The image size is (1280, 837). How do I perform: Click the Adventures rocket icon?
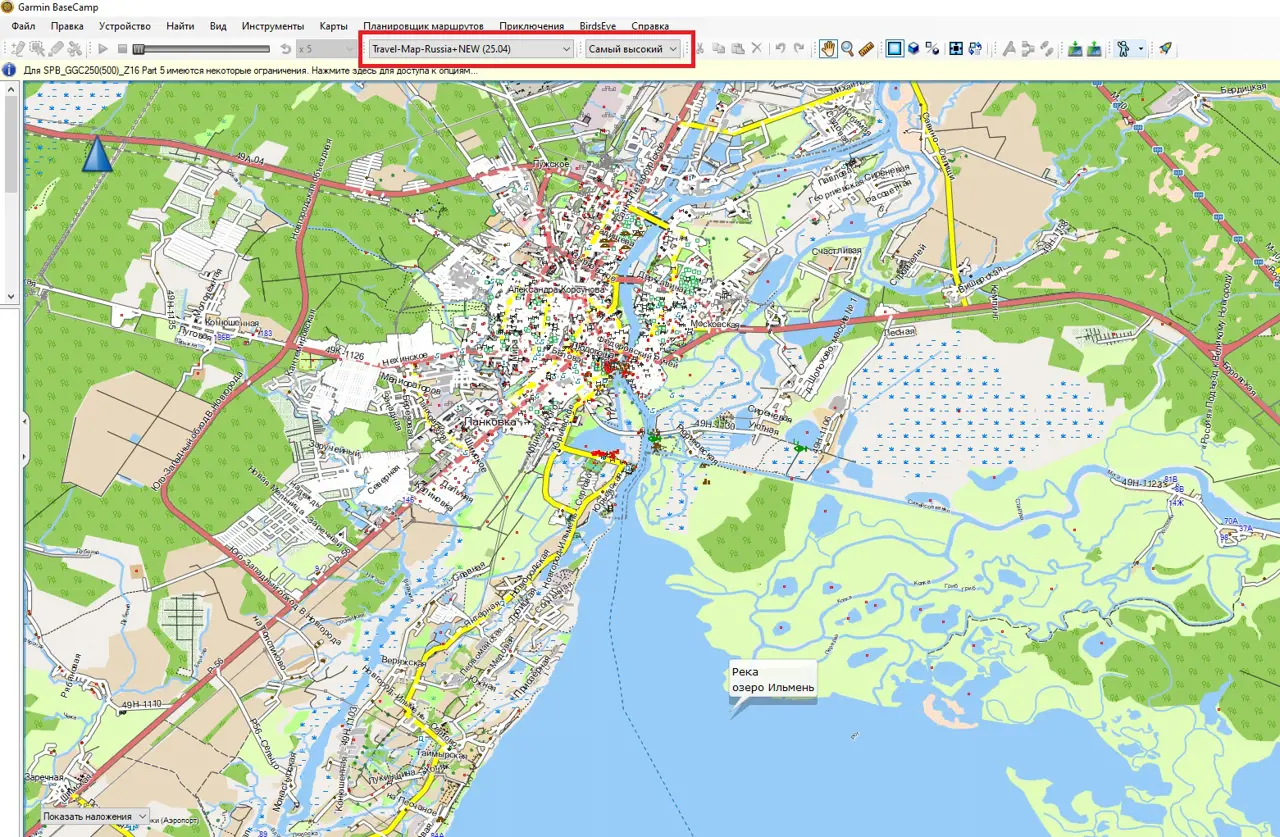1165,48
